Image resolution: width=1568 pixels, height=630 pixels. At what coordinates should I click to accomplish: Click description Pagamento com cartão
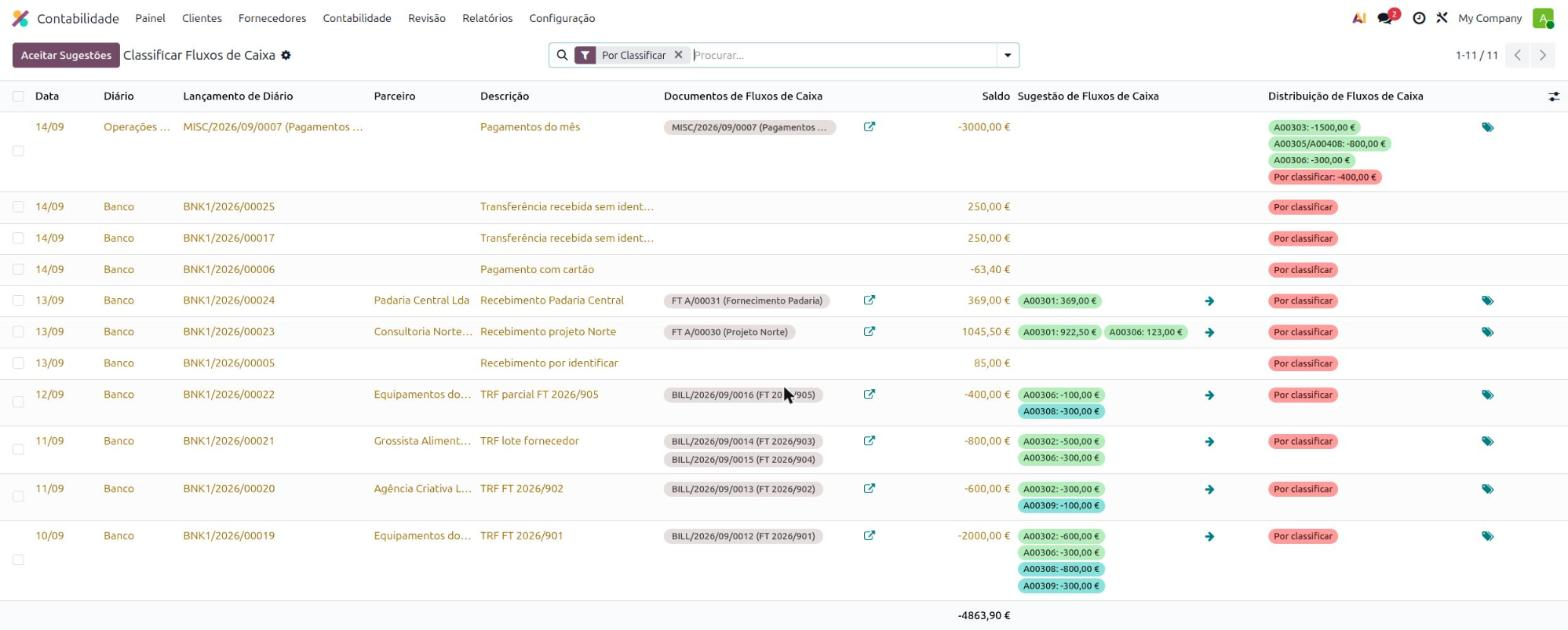point(537,269)
